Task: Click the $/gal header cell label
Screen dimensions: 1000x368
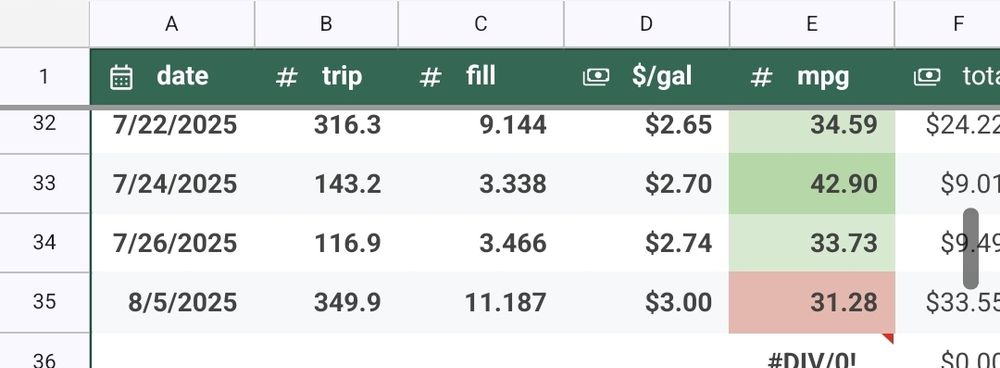Action: [x=662, y=77]
